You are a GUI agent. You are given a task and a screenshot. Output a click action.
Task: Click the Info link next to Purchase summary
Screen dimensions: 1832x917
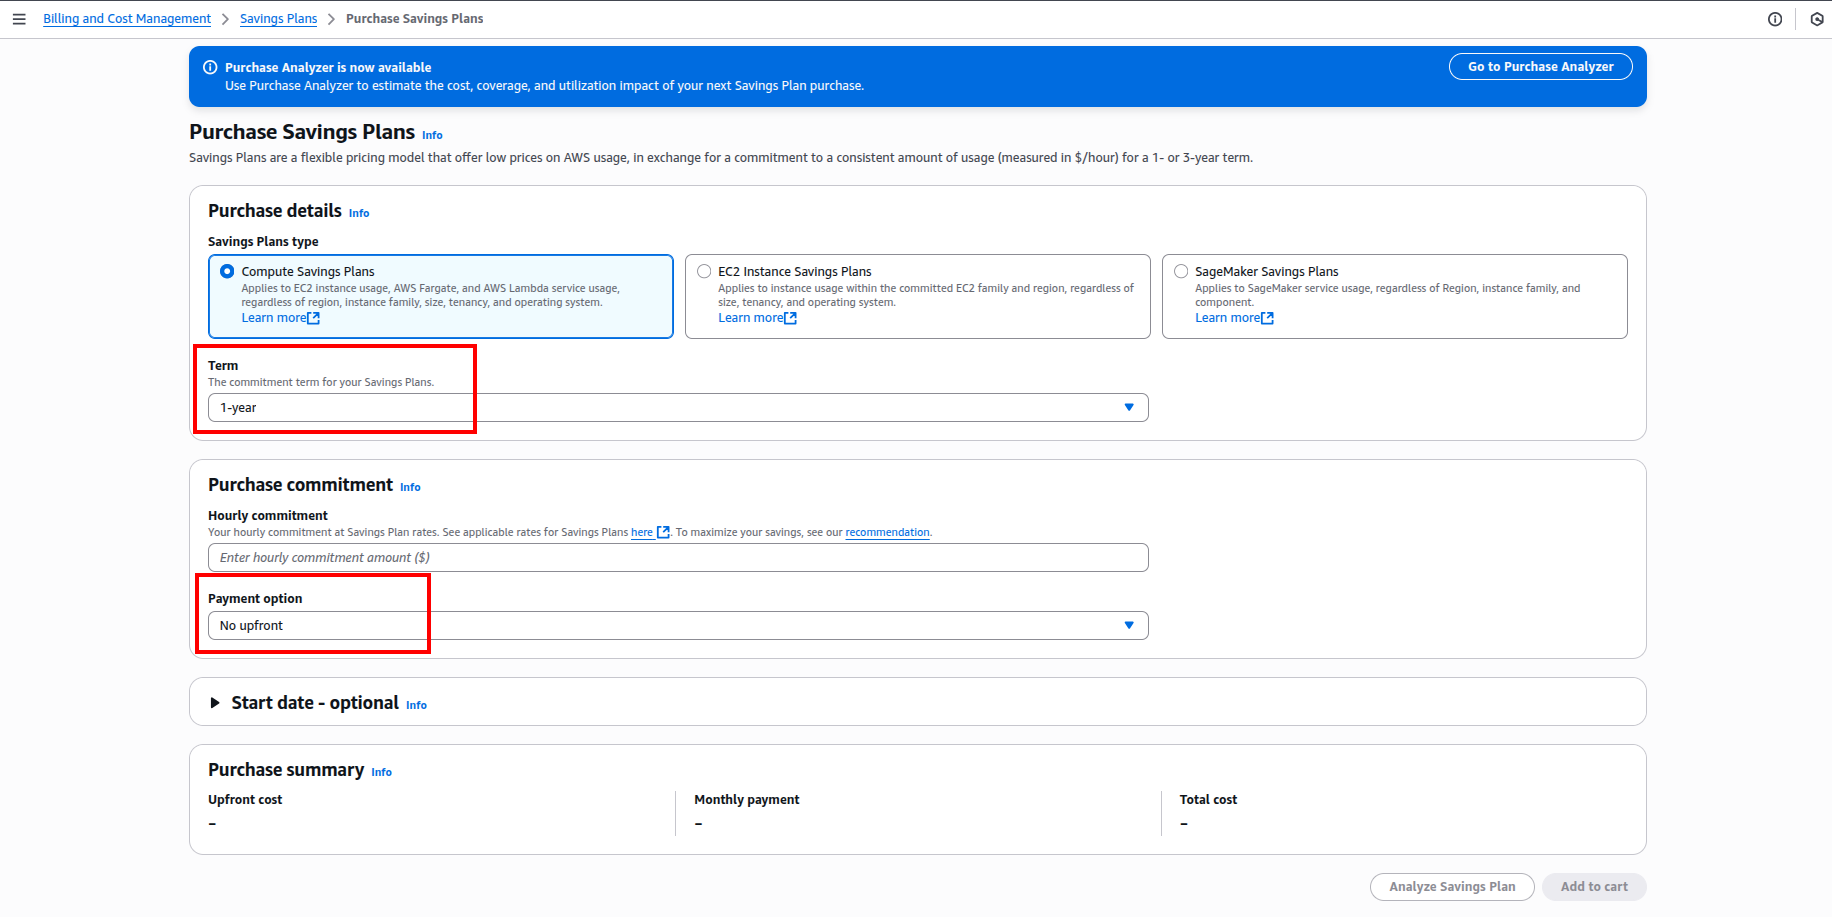(381, 772)
